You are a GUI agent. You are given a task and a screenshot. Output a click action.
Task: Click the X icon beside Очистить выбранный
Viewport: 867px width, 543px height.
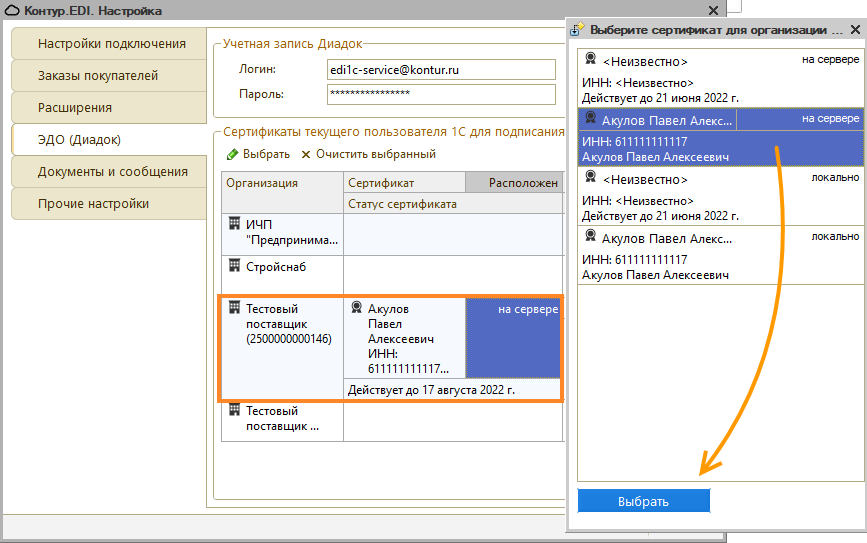click(x=306, y=154)
